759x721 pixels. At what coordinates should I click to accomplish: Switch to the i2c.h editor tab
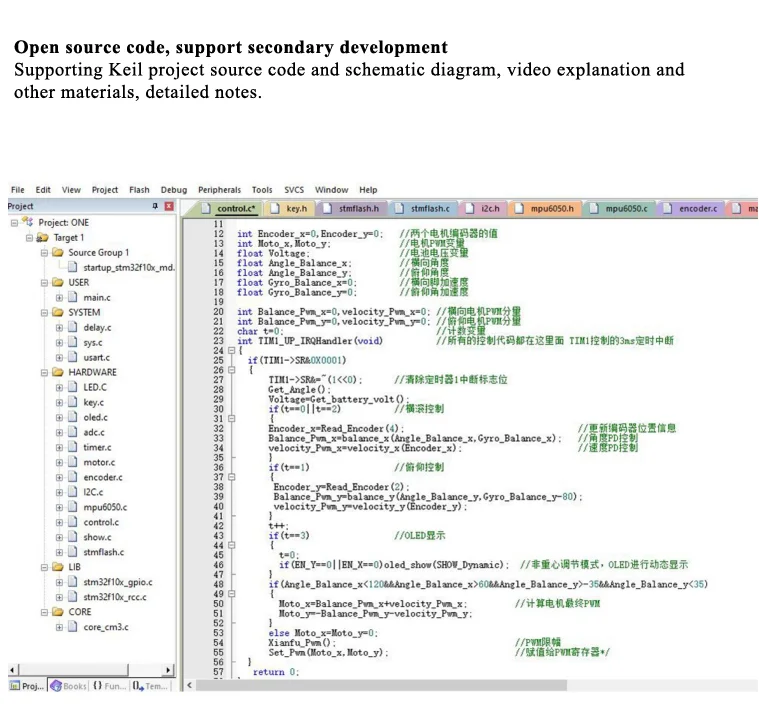[x=484, y=208]
